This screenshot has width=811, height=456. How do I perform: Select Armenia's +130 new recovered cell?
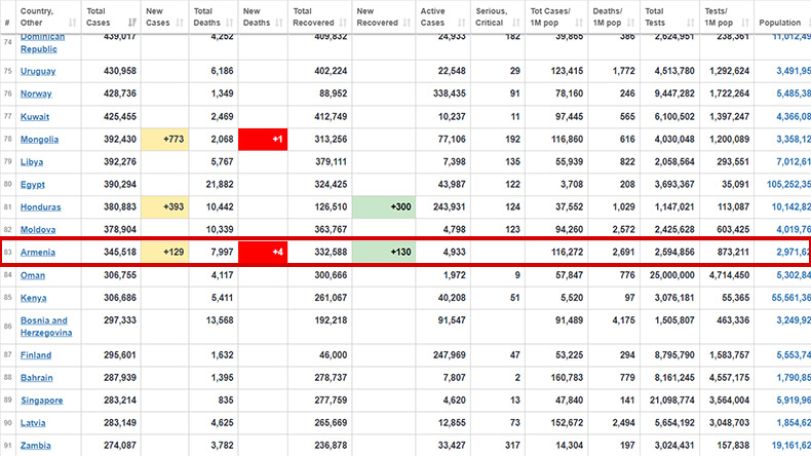pyautogui.click(x=384, y=252)
